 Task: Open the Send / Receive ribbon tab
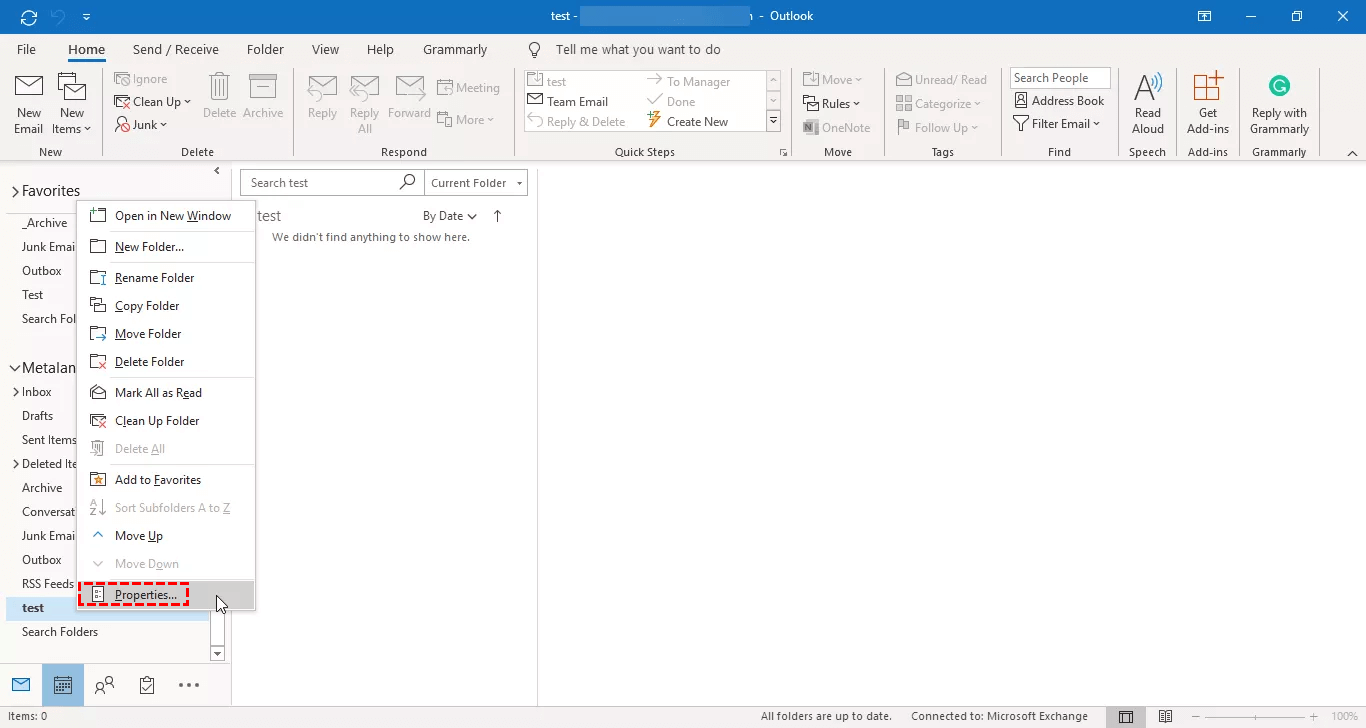tap(175, 50)
